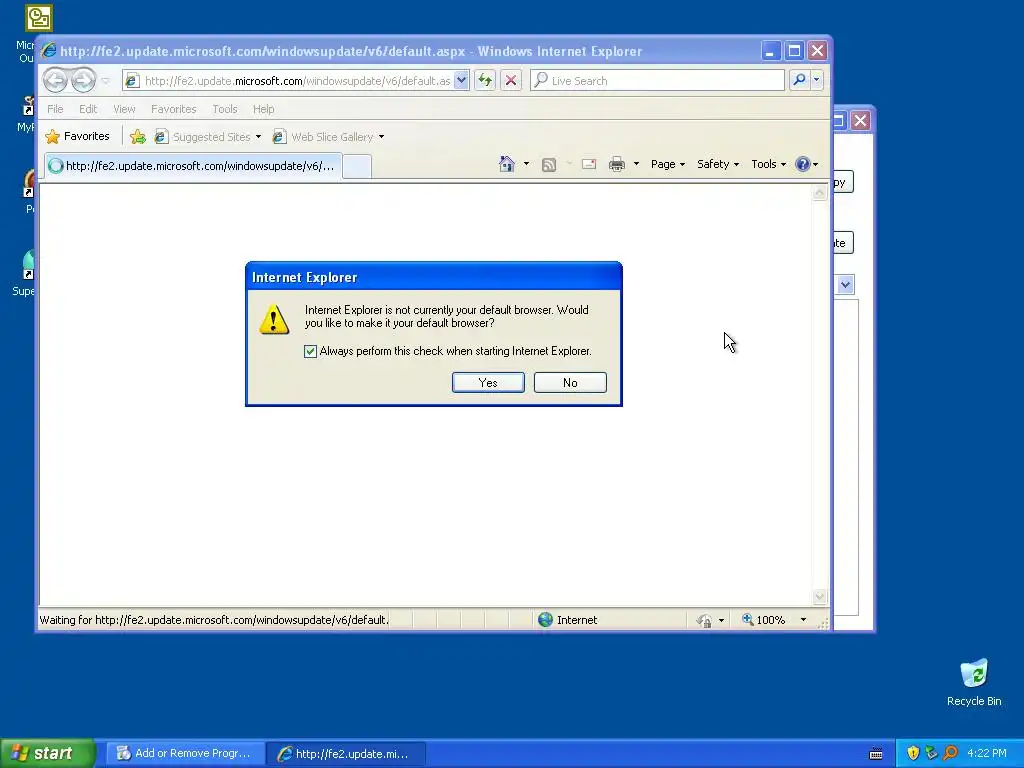Open Suggested Sites link
This screenshot has height=768, width=1024.
click(x=203, y=136)
